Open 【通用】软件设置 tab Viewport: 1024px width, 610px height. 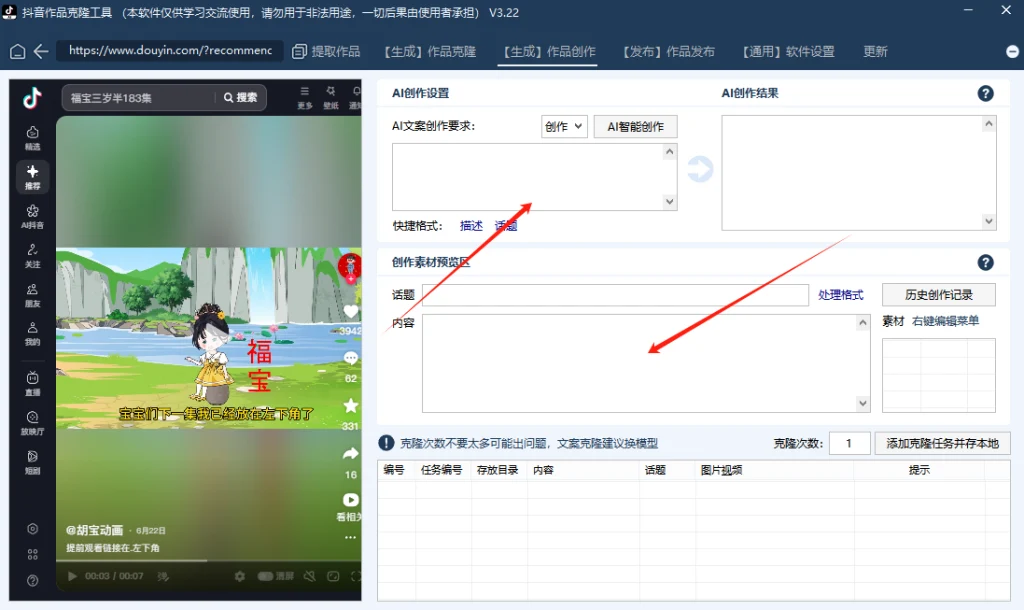[789, 52]
